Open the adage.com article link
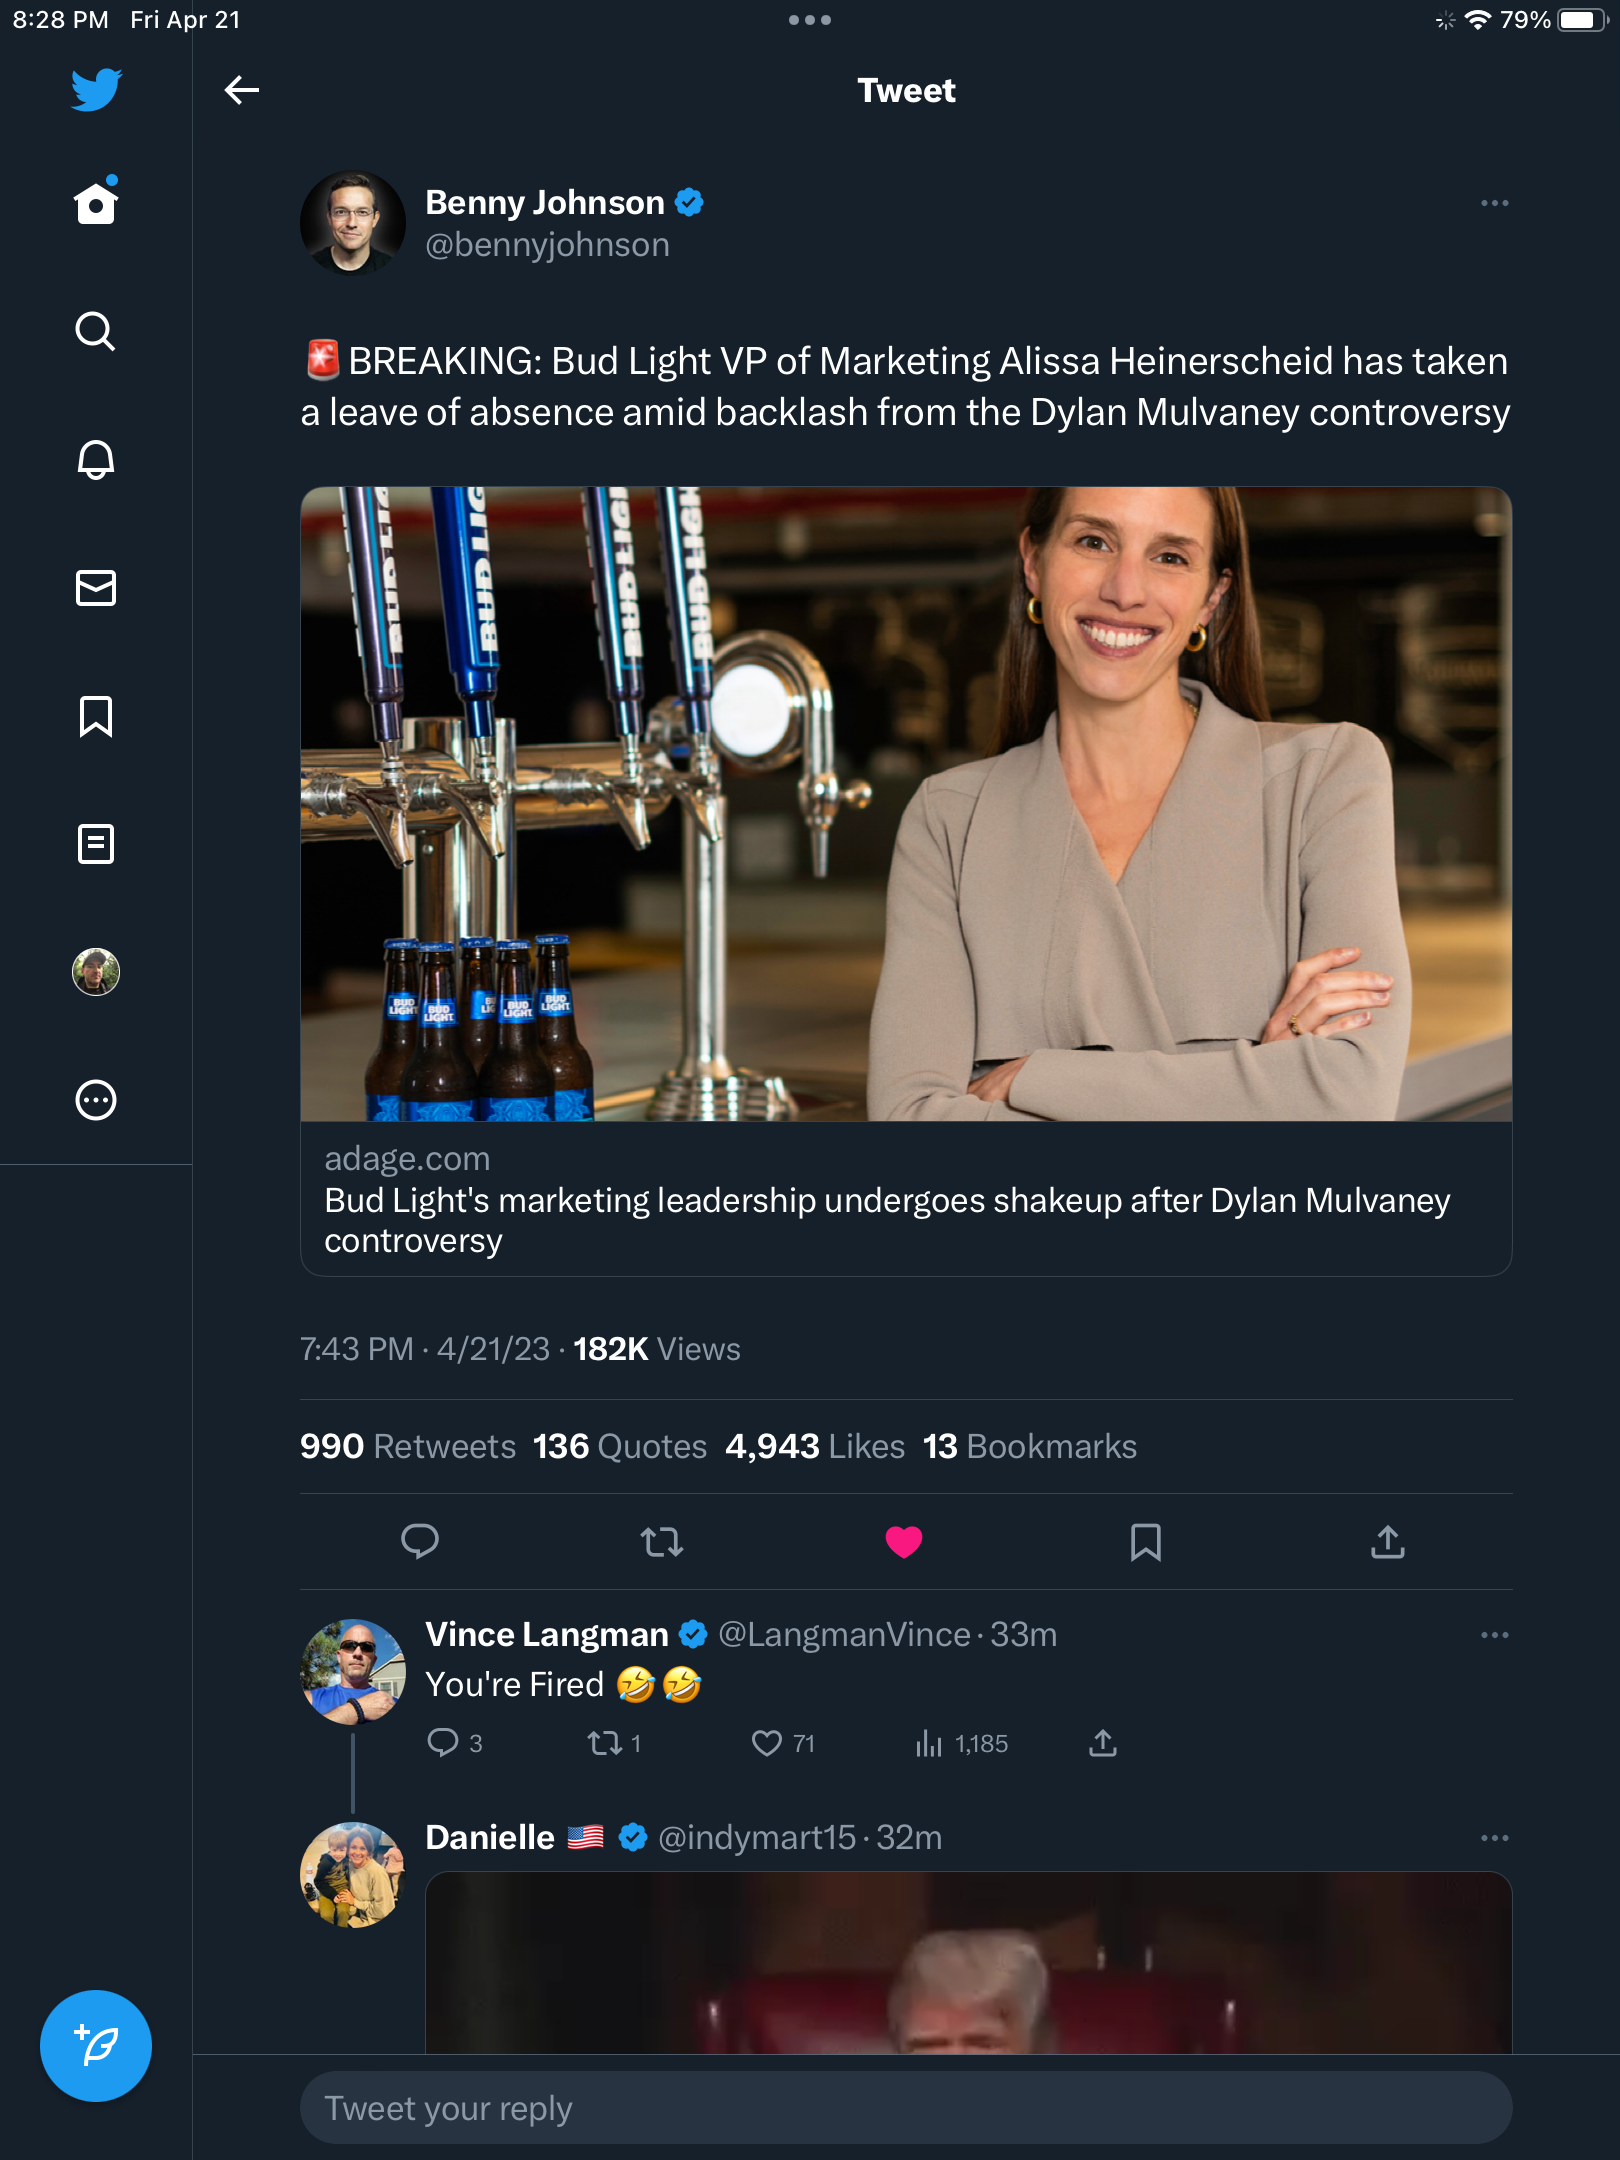Viewport: 1620px width, 2160px height. pyautogui.click(x=905, y=1199)
